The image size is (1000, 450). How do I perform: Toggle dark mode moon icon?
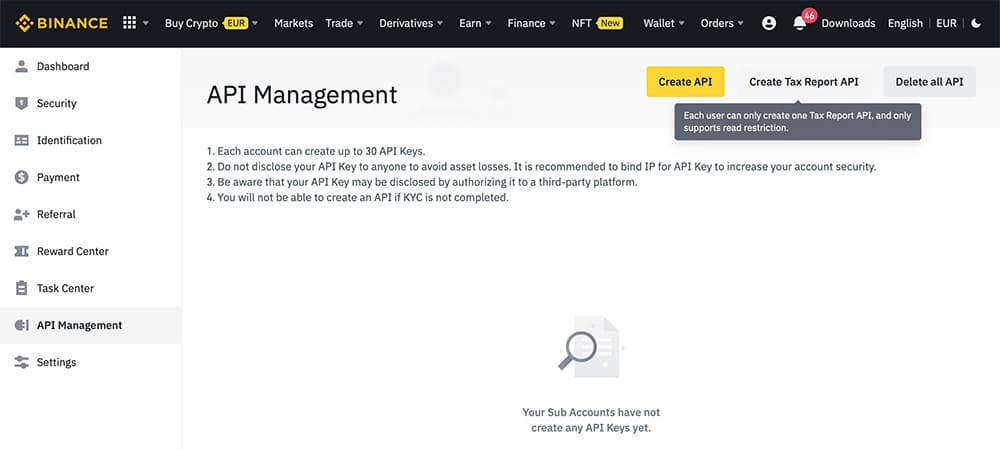pos(977,23)
